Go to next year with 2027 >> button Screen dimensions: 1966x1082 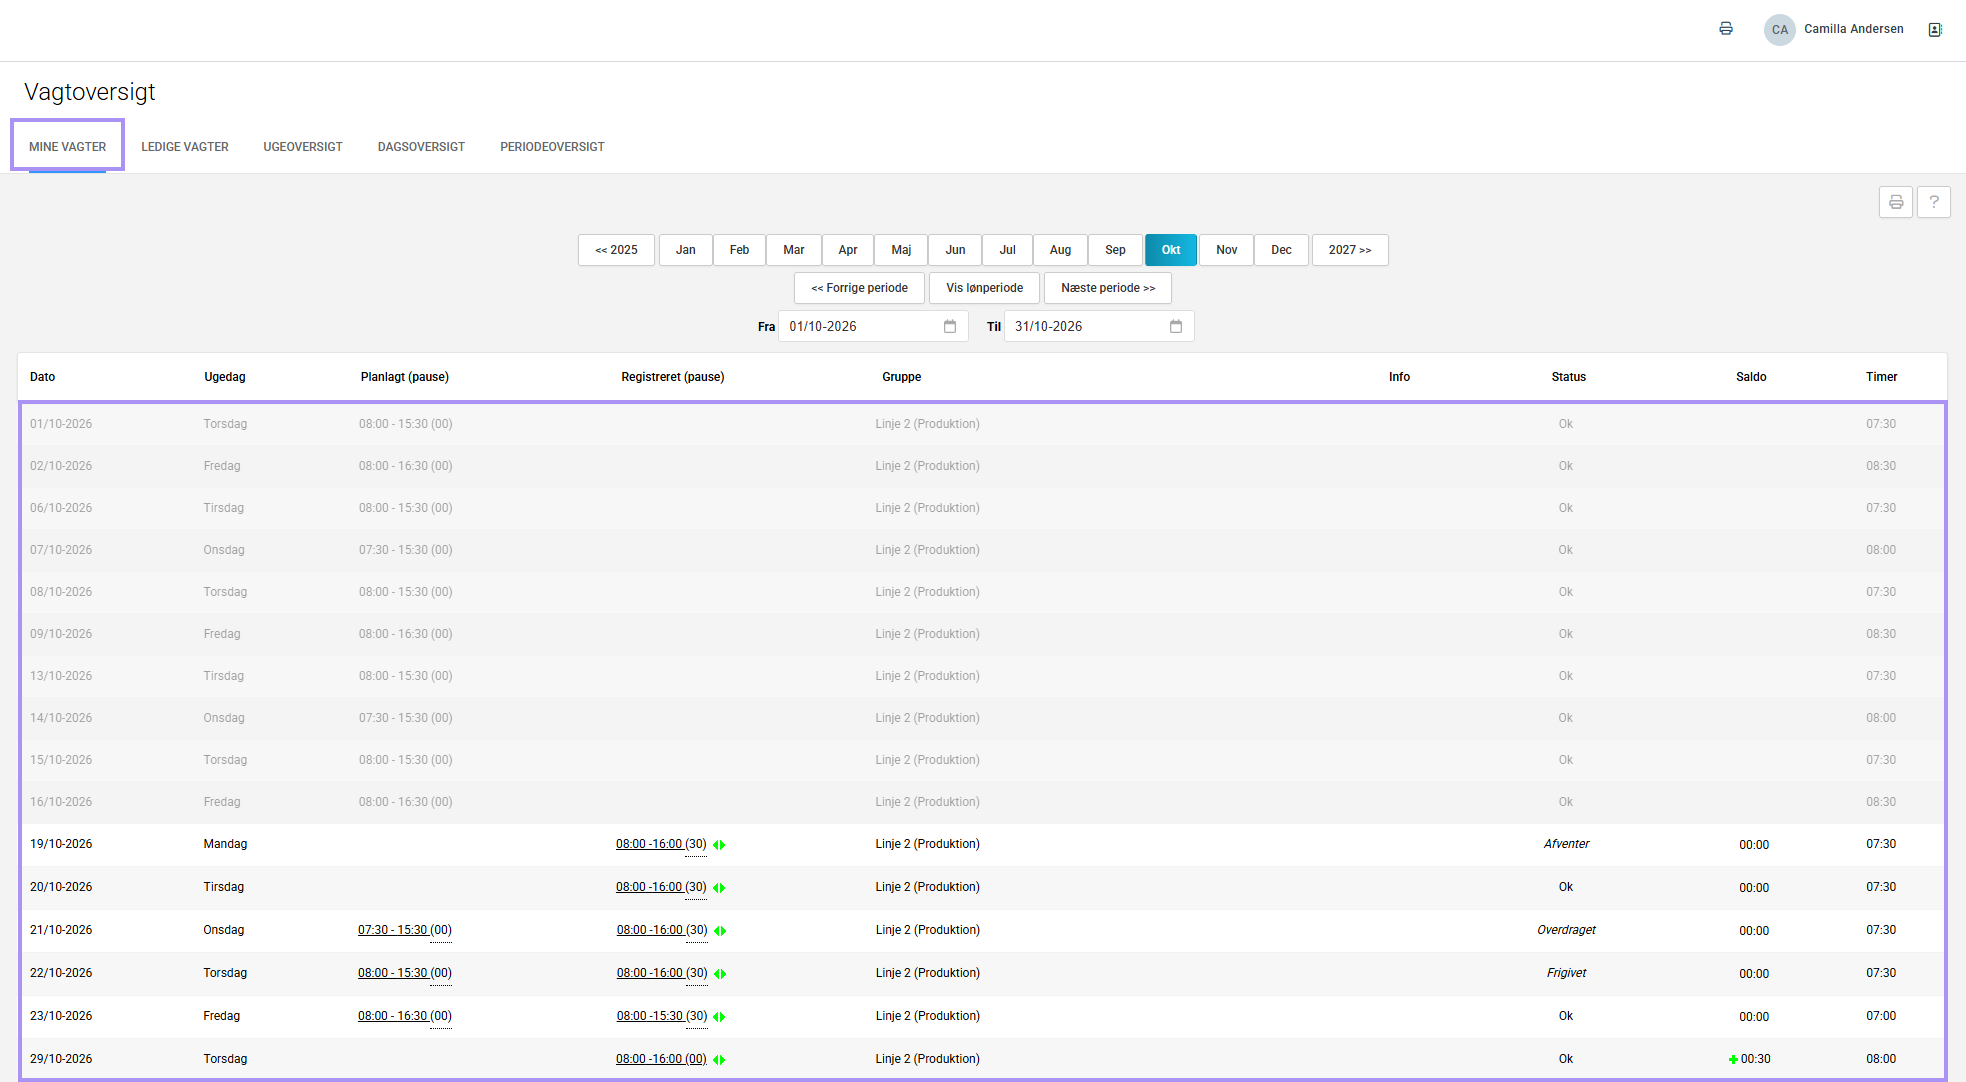tap(1350, 250)
